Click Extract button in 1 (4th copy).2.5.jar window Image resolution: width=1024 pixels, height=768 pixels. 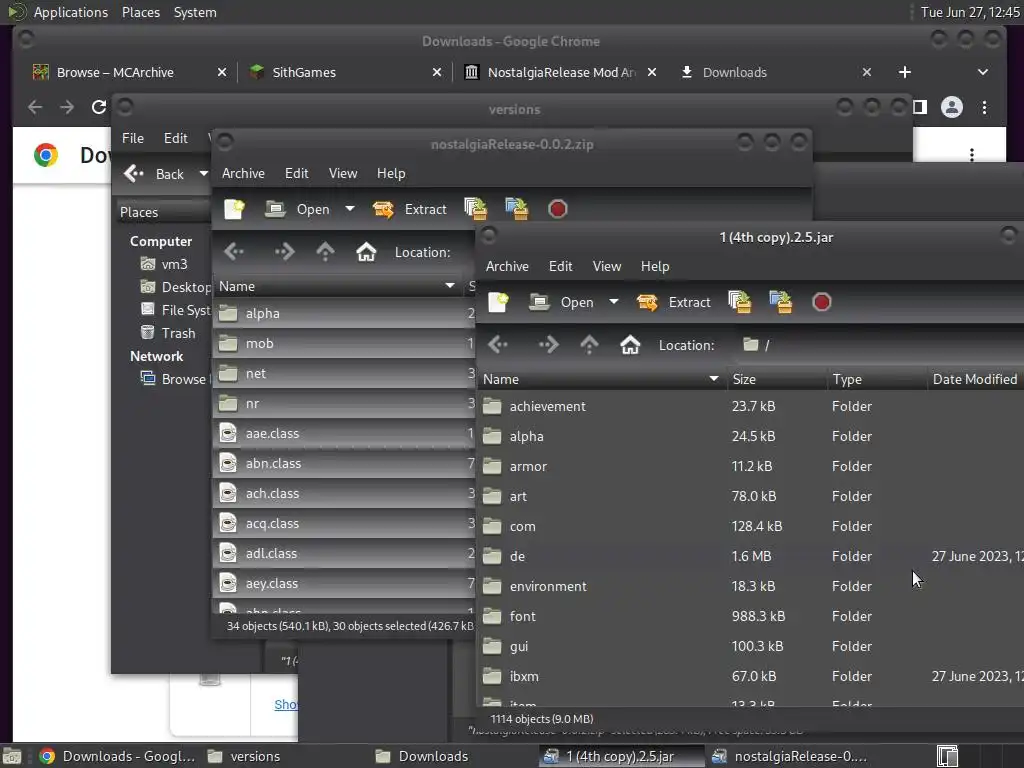674,302
